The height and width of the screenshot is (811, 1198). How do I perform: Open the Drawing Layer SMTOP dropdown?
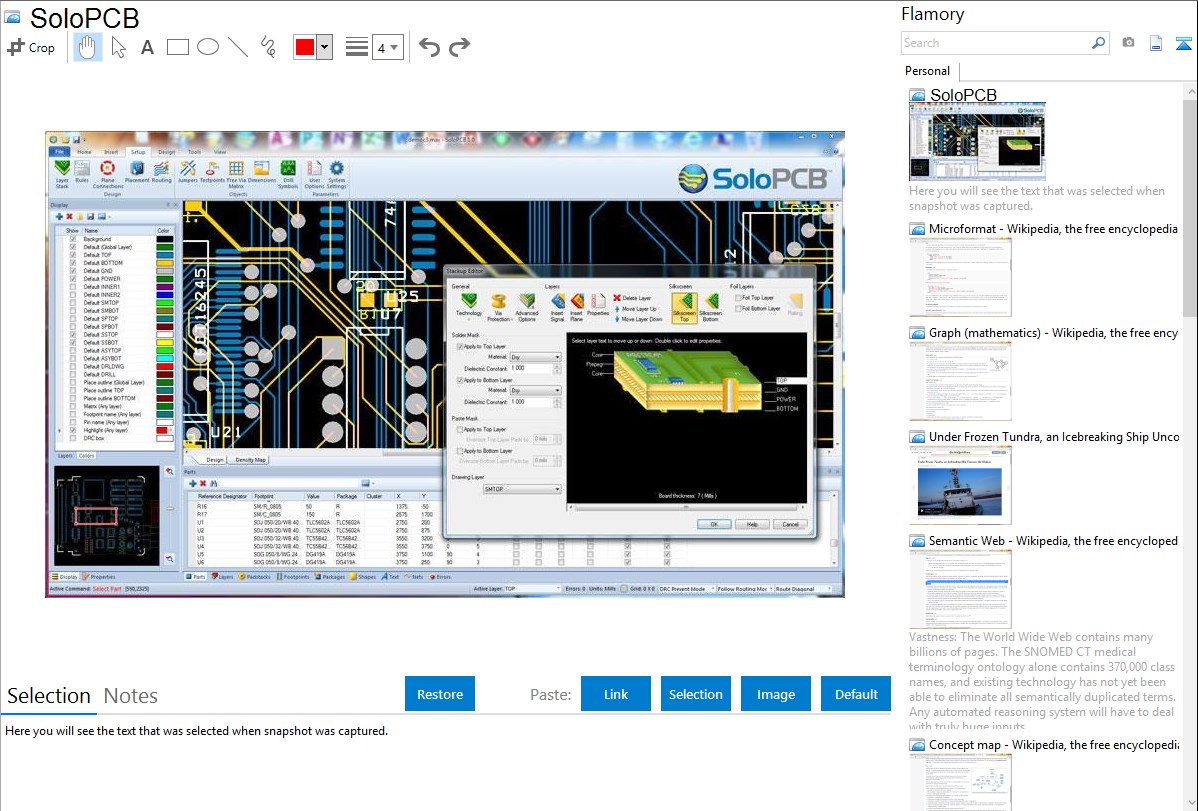click(x=523, y=489)
